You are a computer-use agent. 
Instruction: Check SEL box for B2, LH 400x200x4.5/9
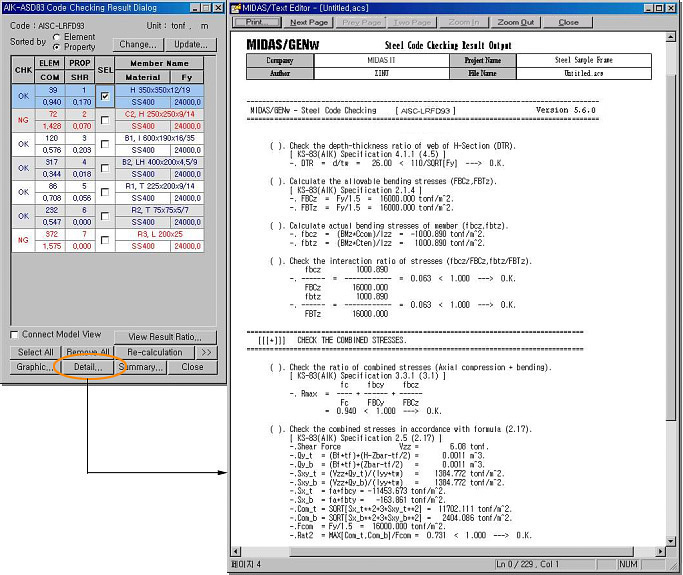(x=105, y=168)
